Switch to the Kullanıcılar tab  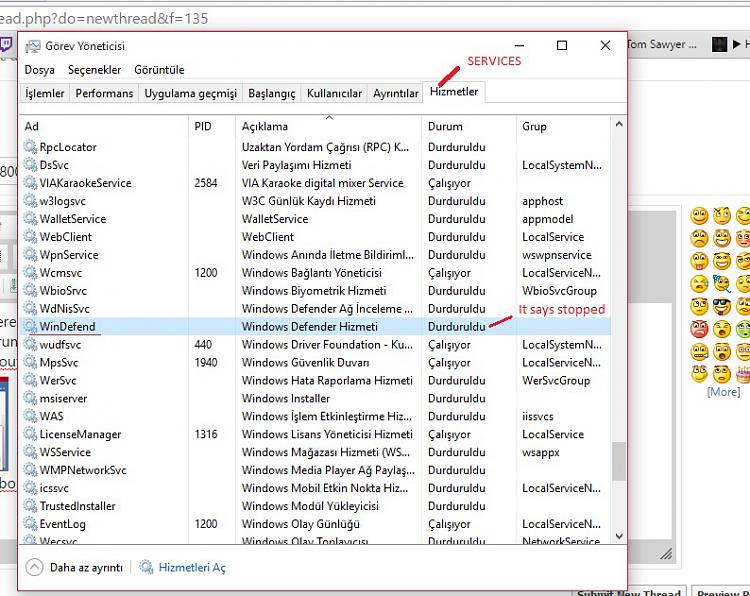click(x=334, y=93)
